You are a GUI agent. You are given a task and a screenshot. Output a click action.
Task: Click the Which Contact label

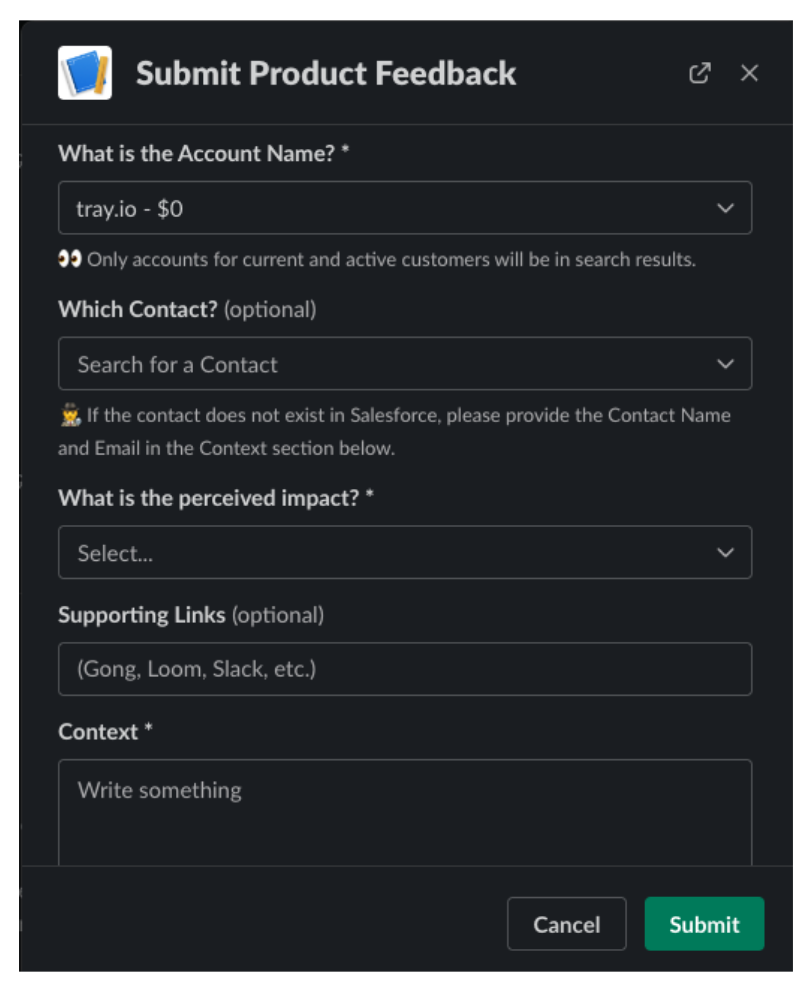138,309
